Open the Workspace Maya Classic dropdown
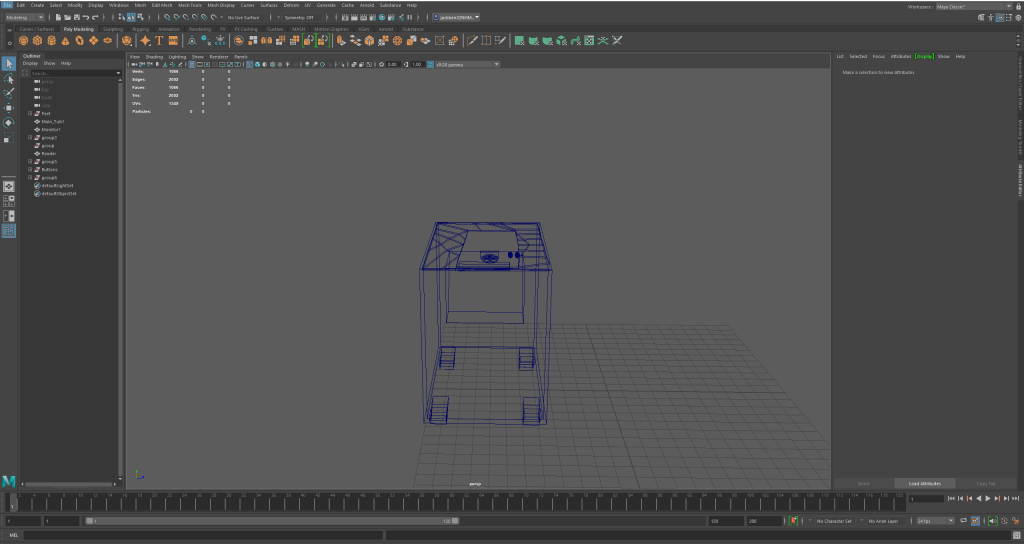 click(972, 6)
